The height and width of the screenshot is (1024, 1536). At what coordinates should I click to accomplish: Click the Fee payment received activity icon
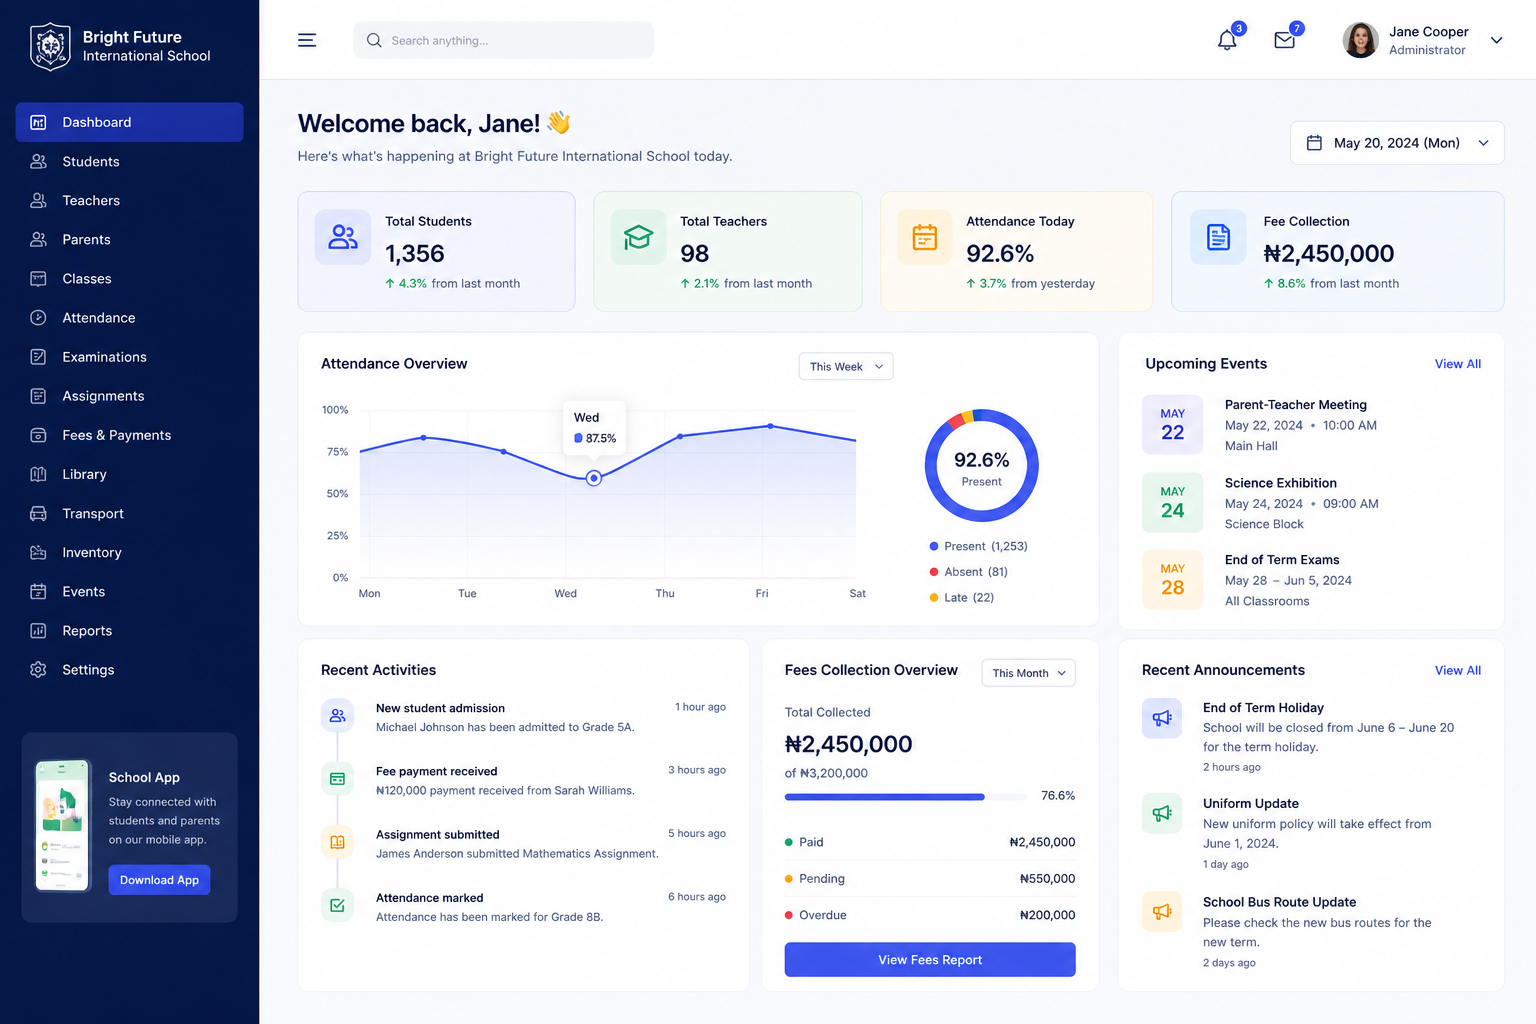point(337,779)
